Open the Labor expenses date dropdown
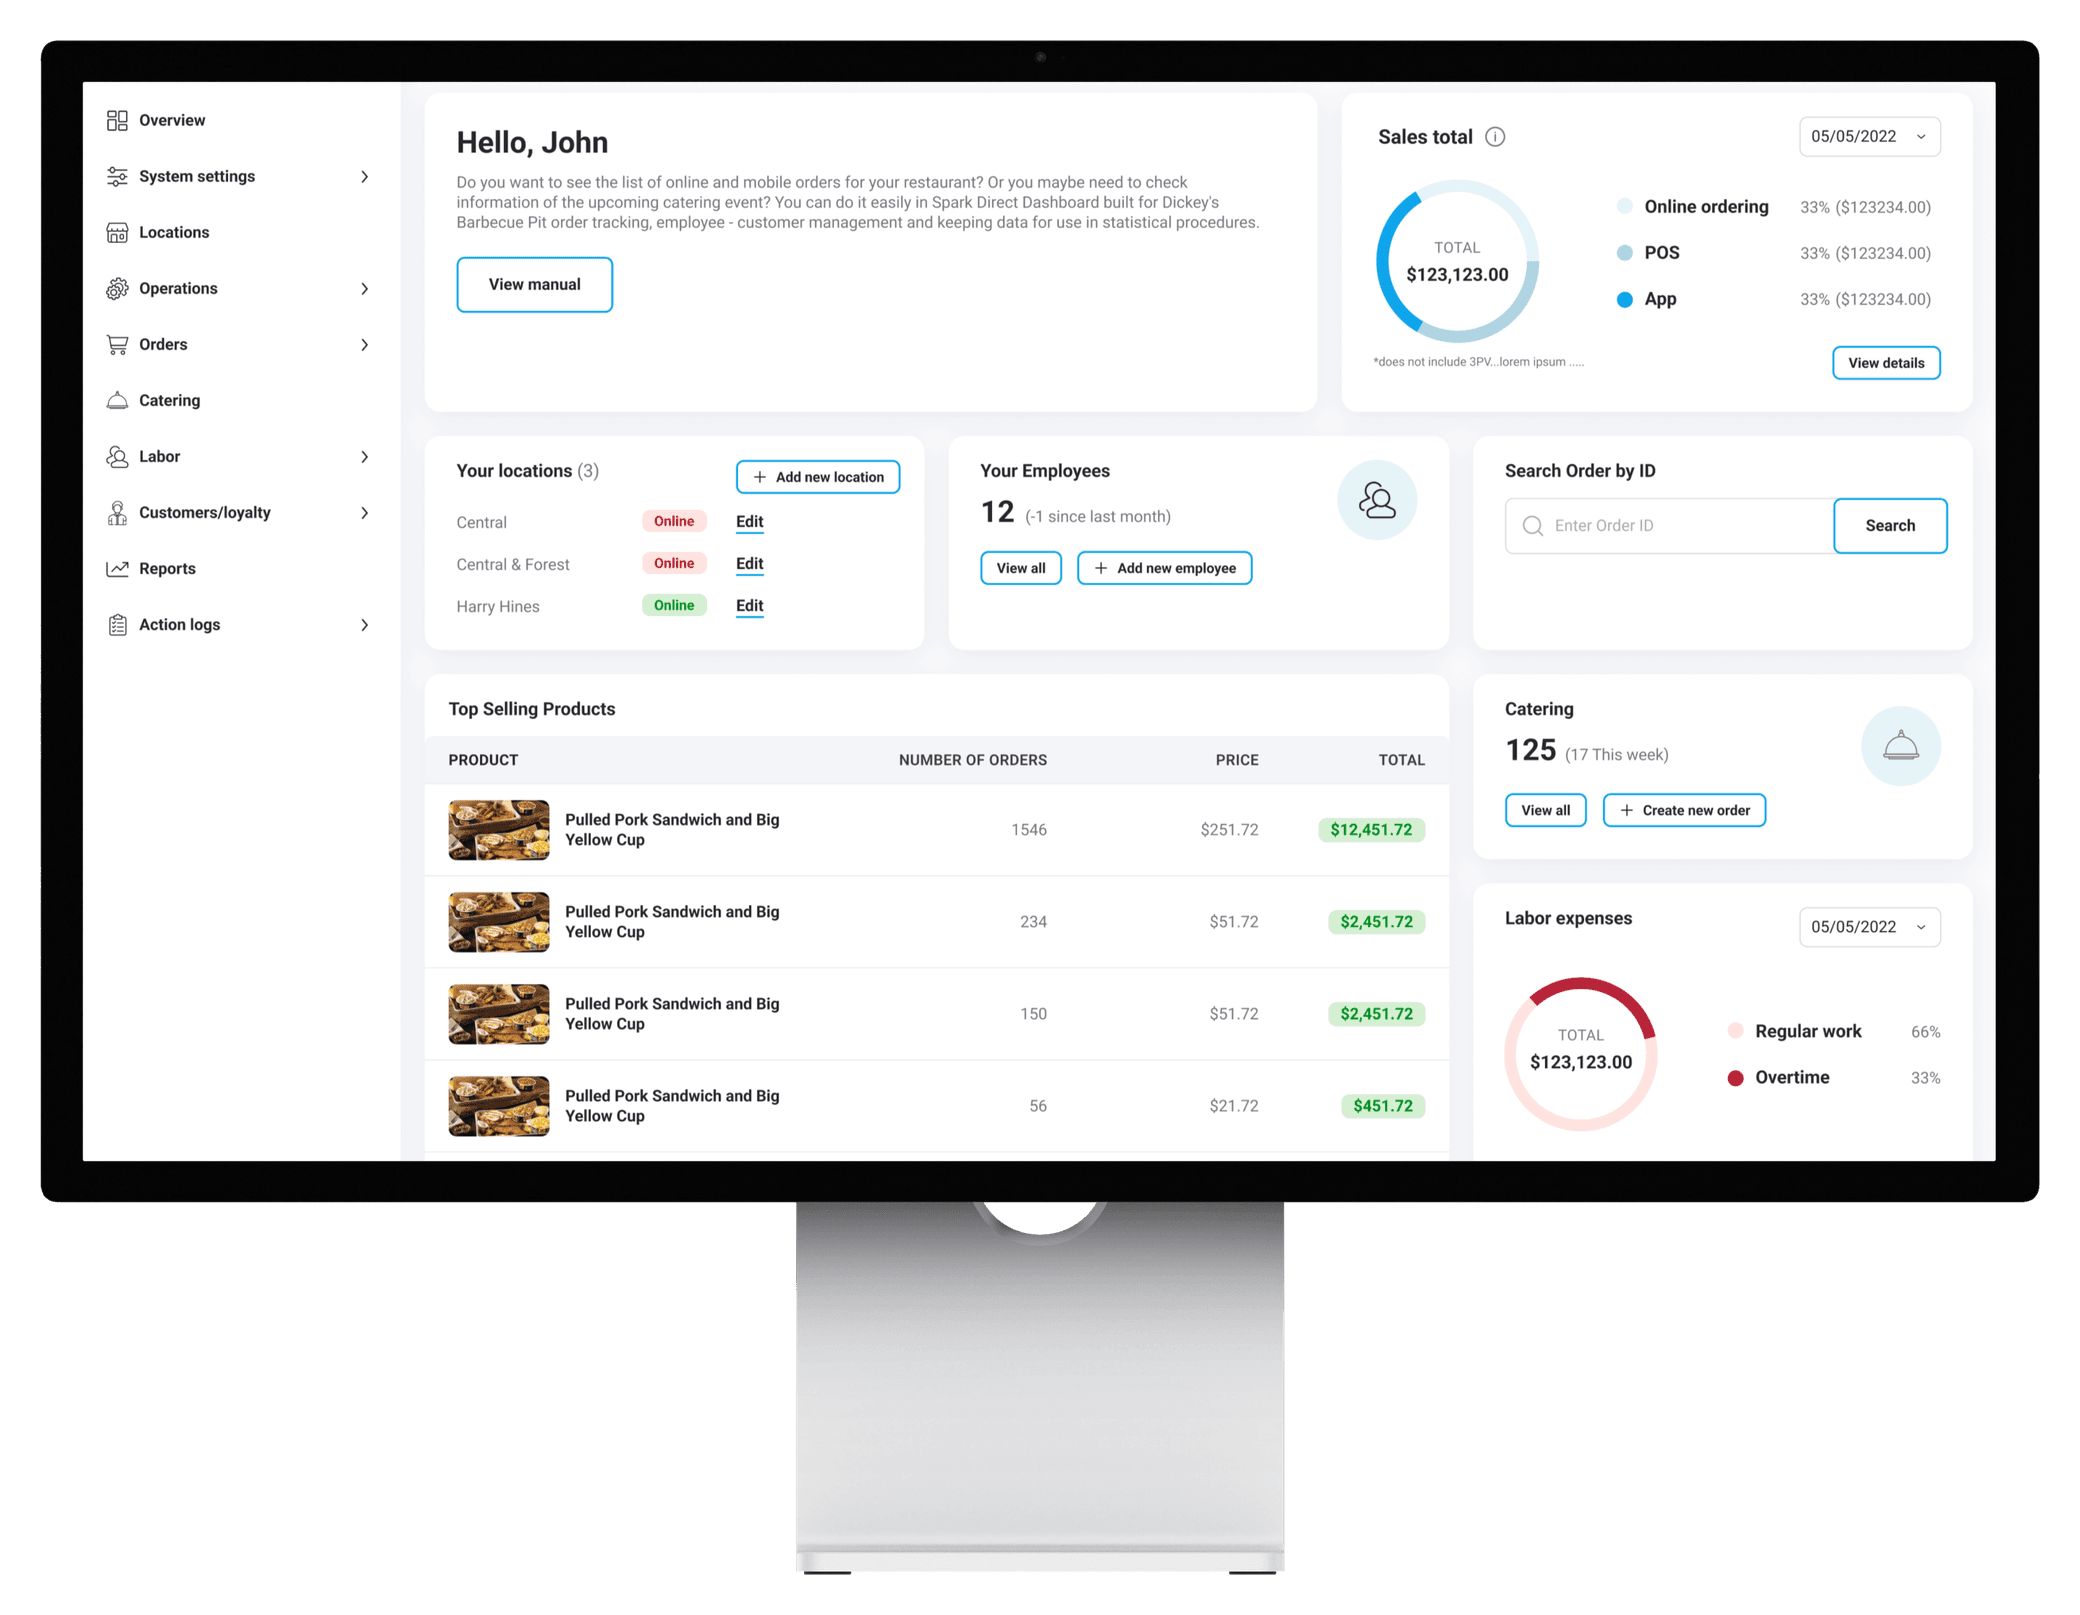The image size is (2080, 1615). pyautogui.click(x=1869, y=927)
